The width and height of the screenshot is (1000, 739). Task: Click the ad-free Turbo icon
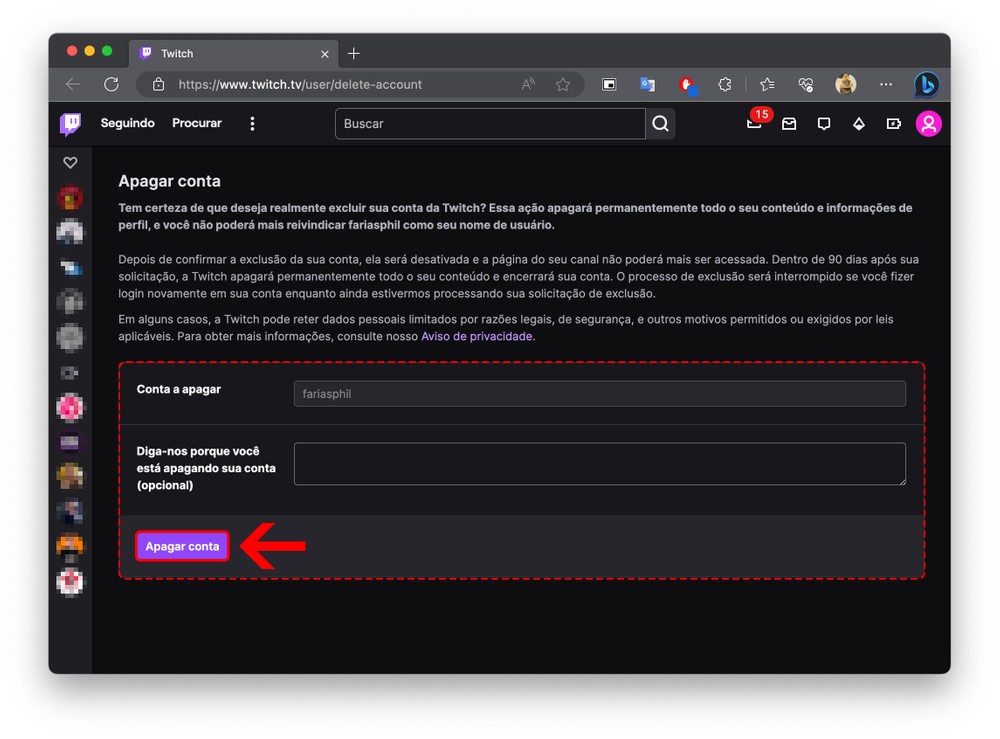(x=893, y=124)
